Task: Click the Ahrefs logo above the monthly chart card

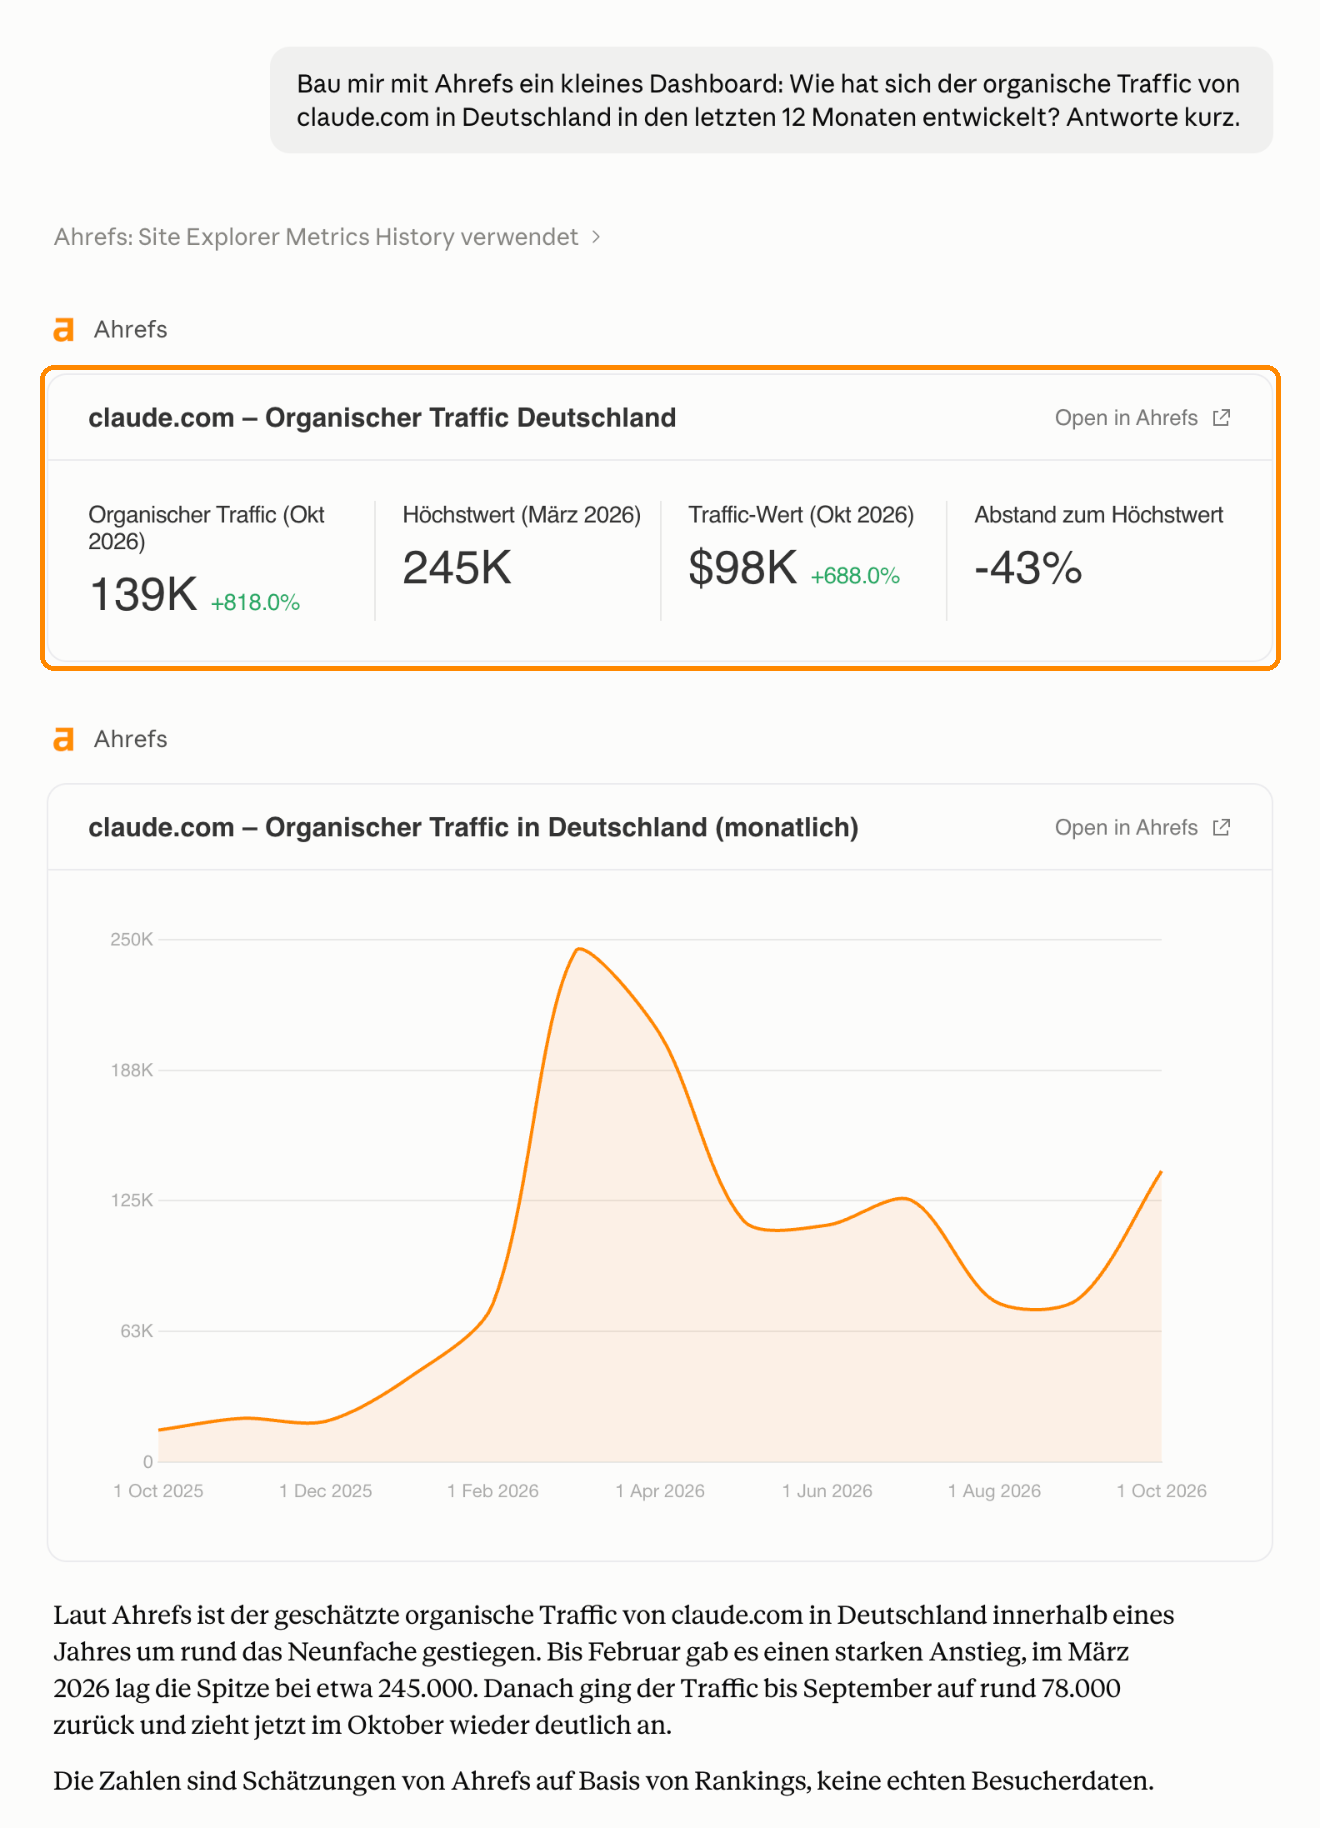Action: tap(64, 739)
